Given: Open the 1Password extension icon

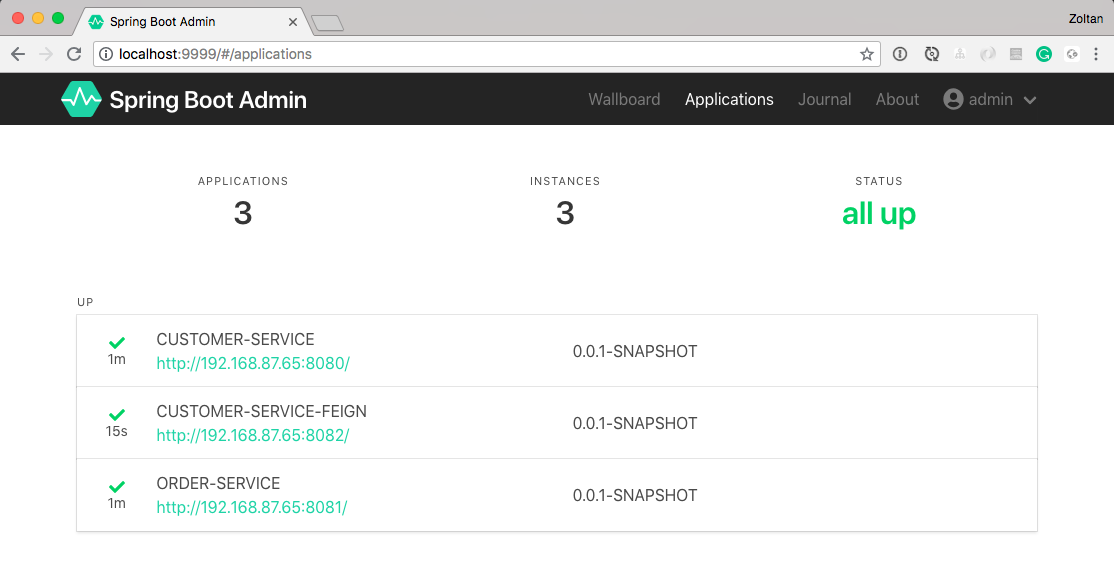Looking at the screenshot, I should (x=900, y=54).
